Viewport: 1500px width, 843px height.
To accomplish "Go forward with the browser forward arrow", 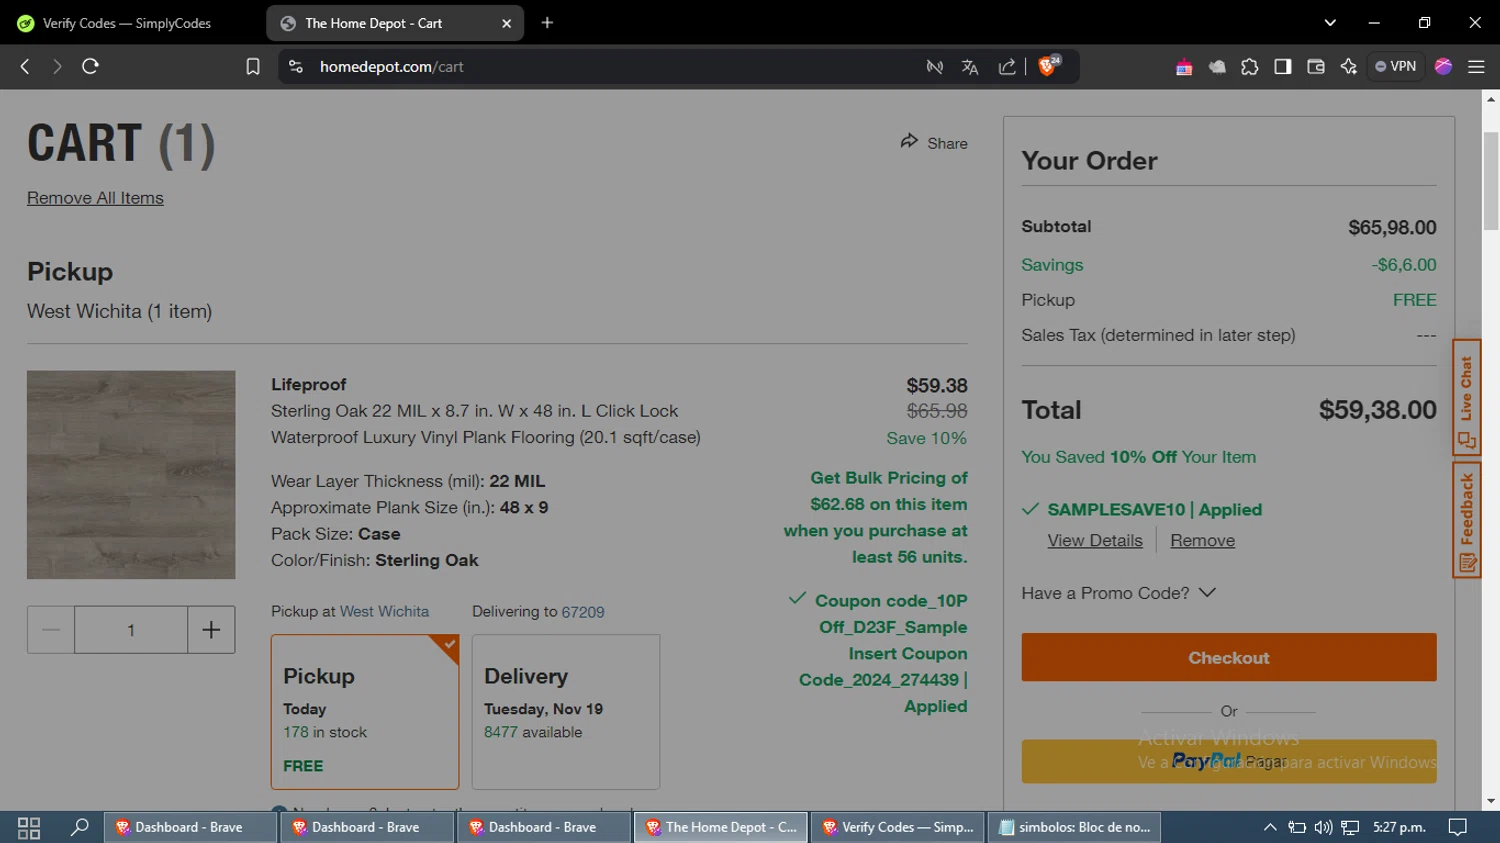I will tap(57, 67).
